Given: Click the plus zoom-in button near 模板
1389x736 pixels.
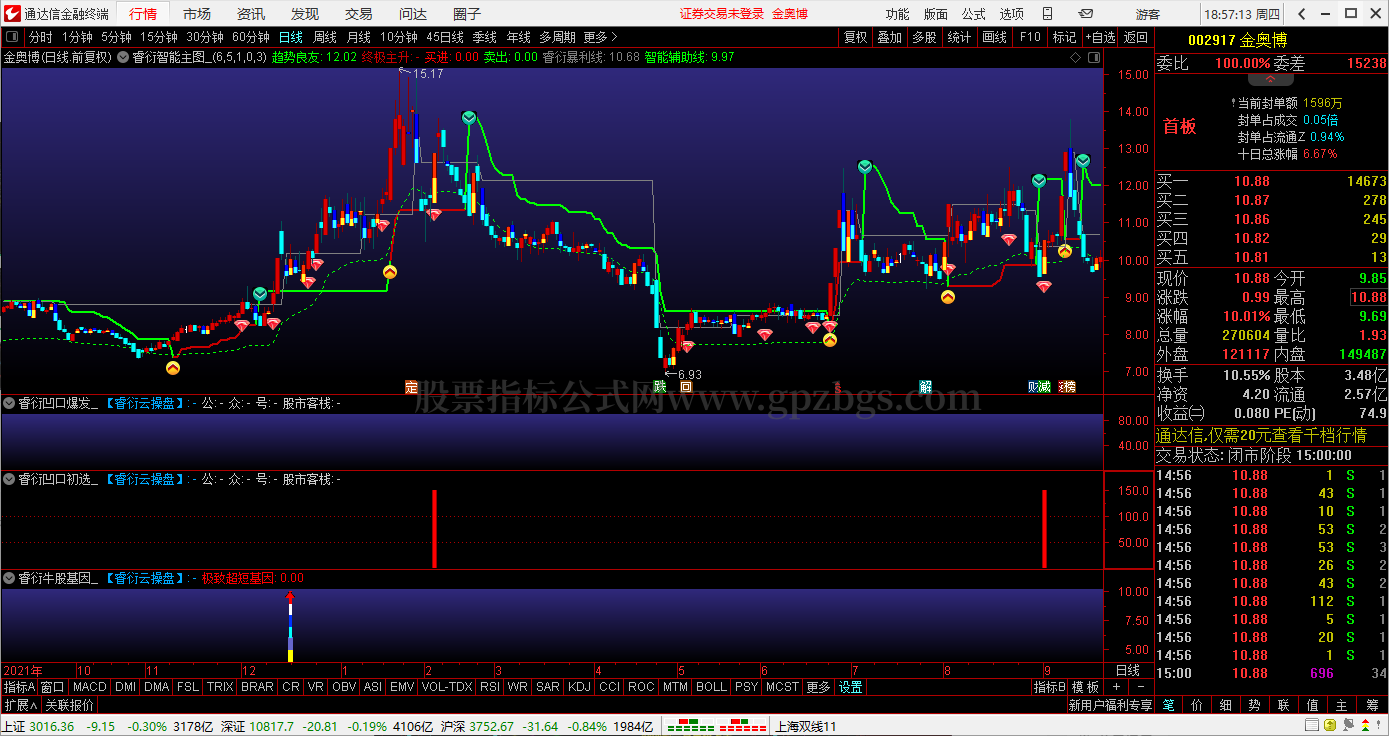Looking at the screenshot, I should (1117, 687).
